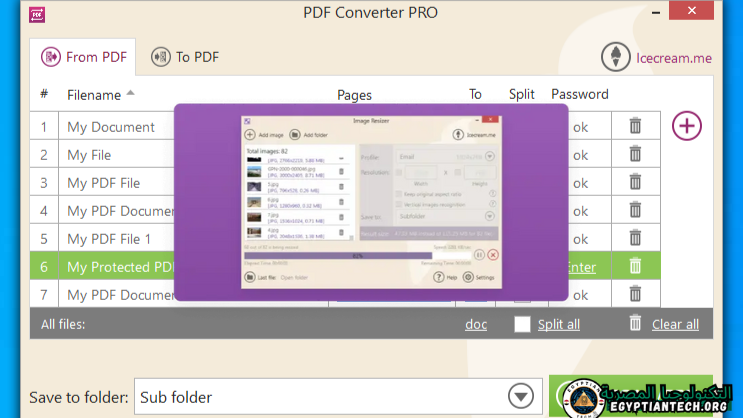Click the Clear all trash icon
The height and width of the screenshot is (418, 743).
tap(635, 323)
